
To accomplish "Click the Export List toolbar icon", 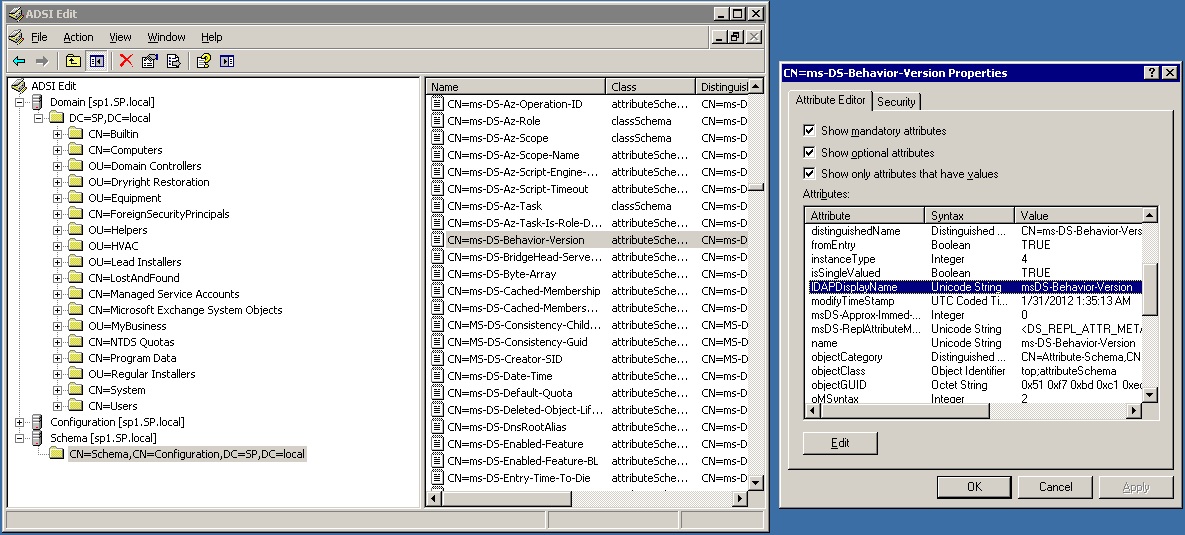I will tap(173, 61).
